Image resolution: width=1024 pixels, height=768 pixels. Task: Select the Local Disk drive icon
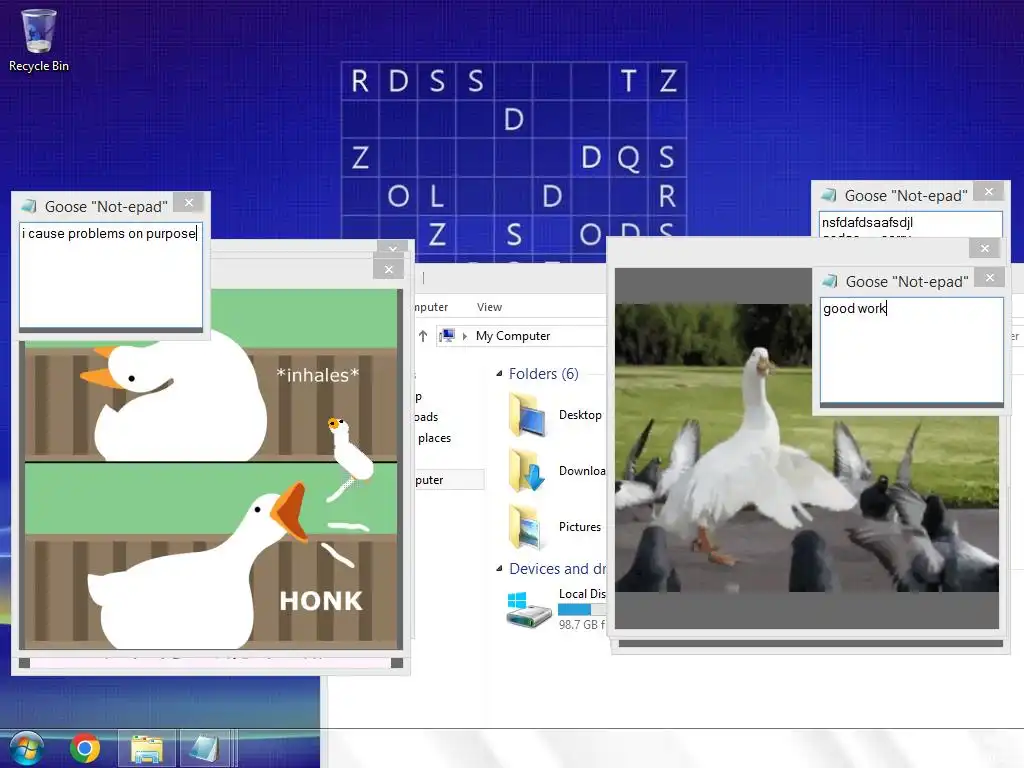tap(529, 610)
